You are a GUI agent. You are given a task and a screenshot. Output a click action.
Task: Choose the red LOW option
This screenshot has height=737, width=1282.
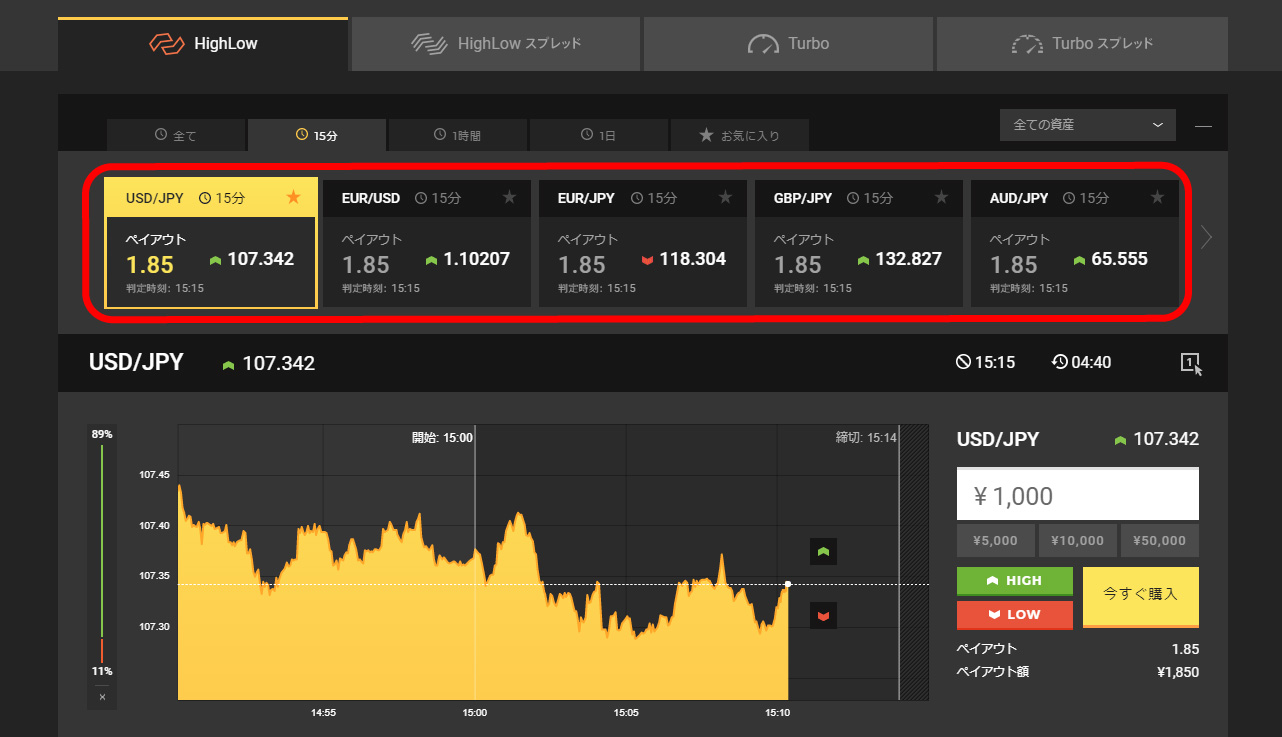coord(1015,614)
